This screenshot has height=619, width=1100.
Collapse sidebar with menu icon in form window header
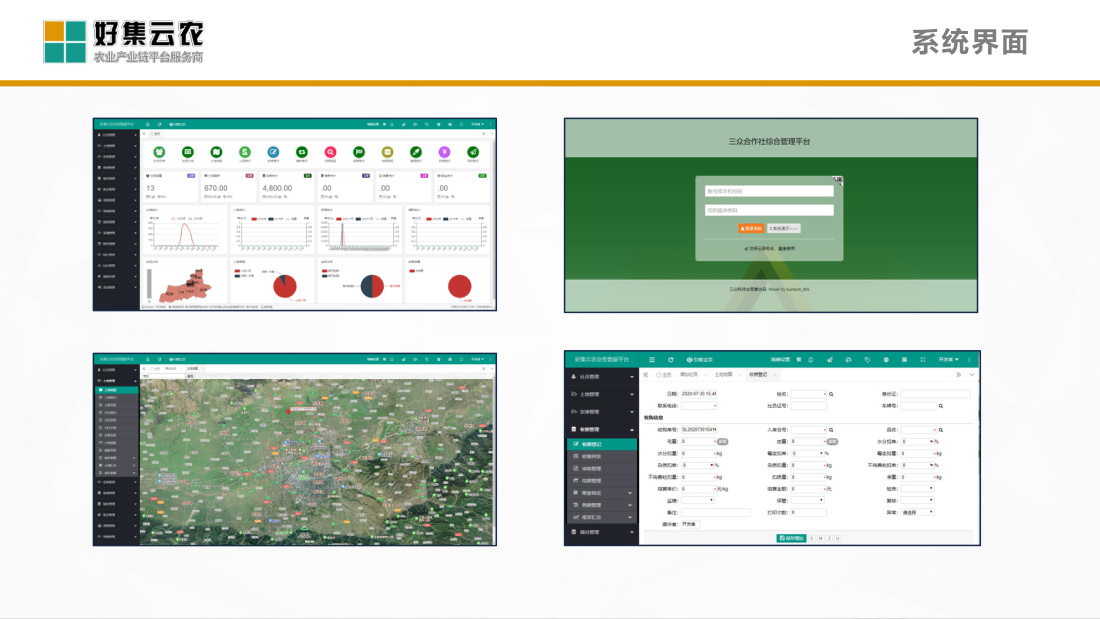coord(652,359)
